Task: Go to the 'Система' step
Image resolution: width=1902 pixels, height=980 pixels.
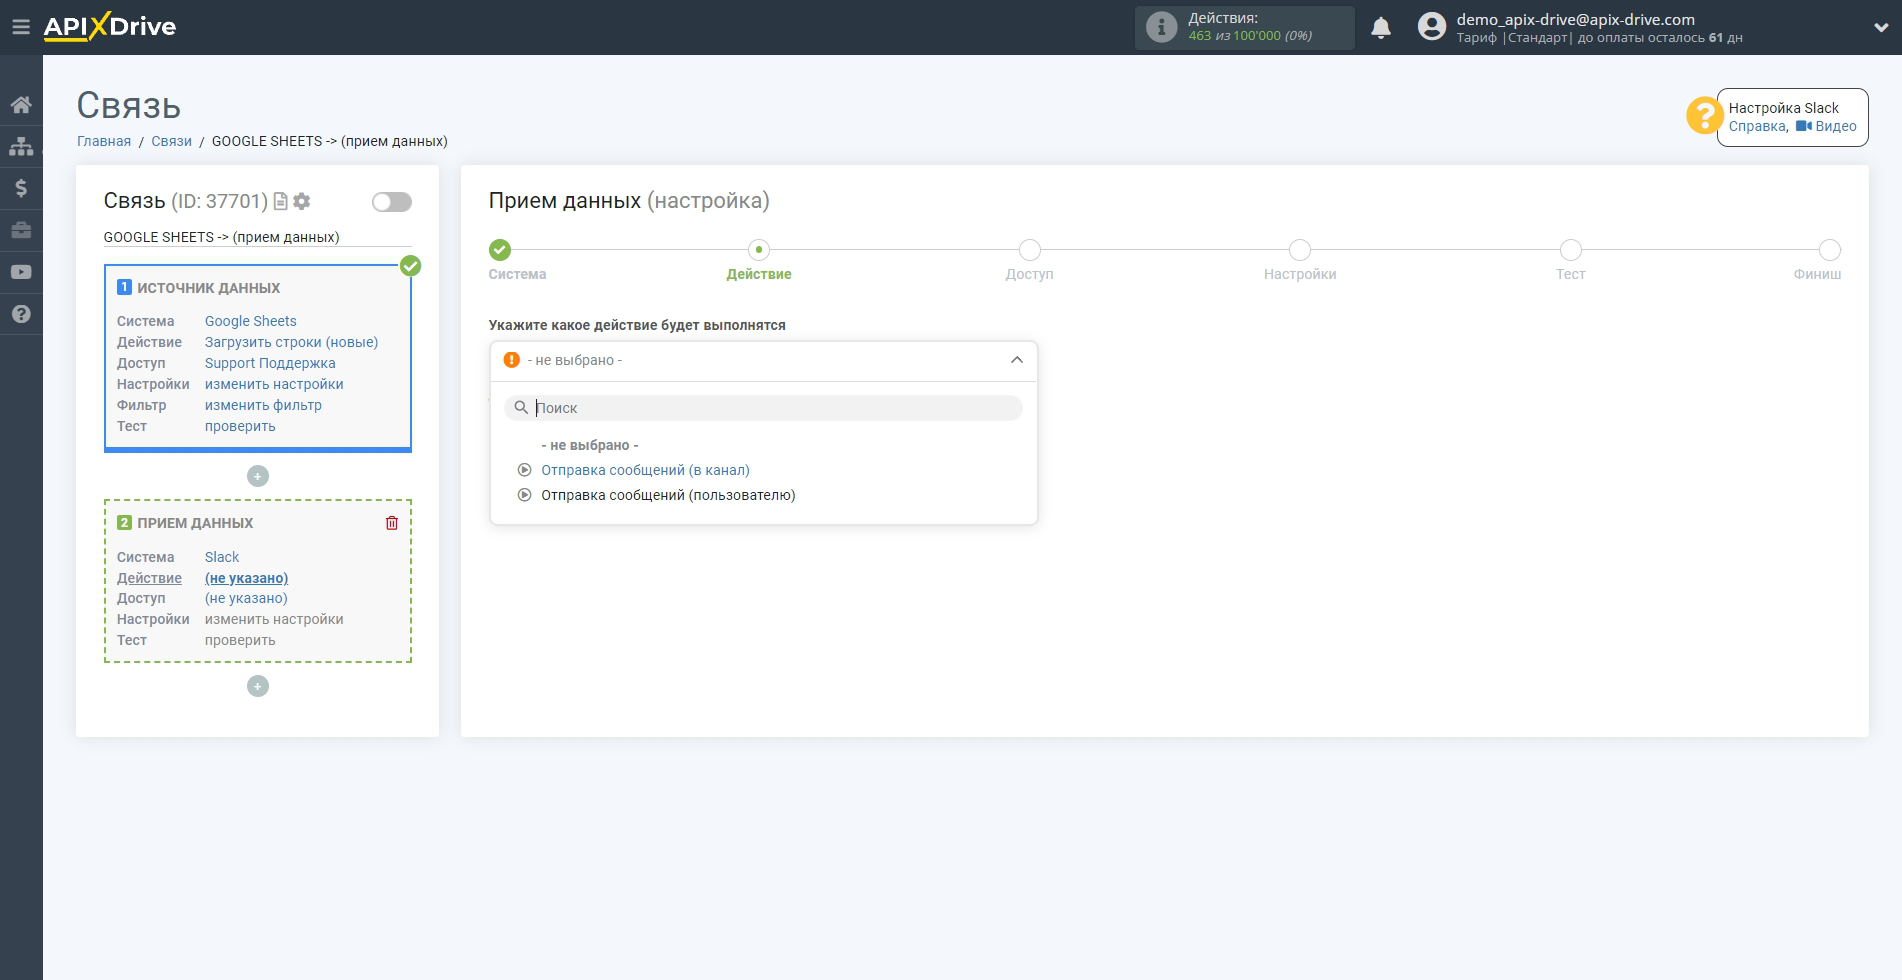Action: [x=500, y=250]
